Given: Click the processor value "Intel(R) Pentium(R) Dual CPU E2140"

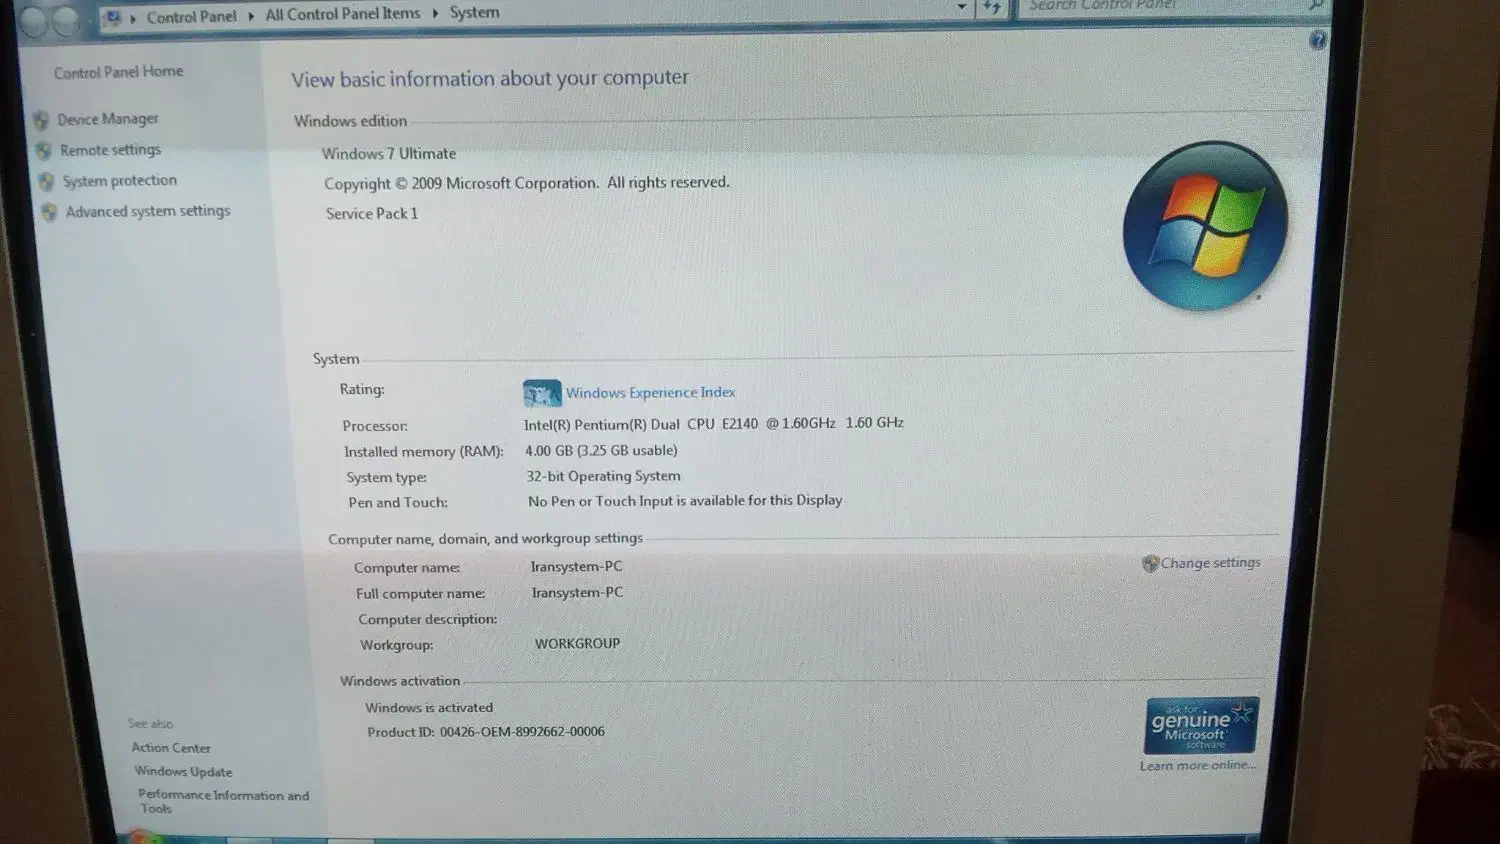Looking at the screenshot, I should tap(641, 424).
